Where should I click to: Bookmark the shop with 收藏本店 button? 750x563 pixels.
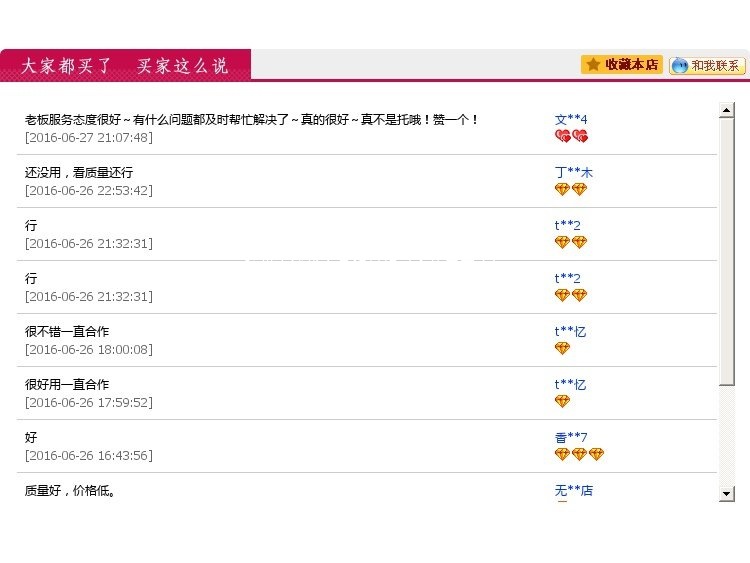622,64
